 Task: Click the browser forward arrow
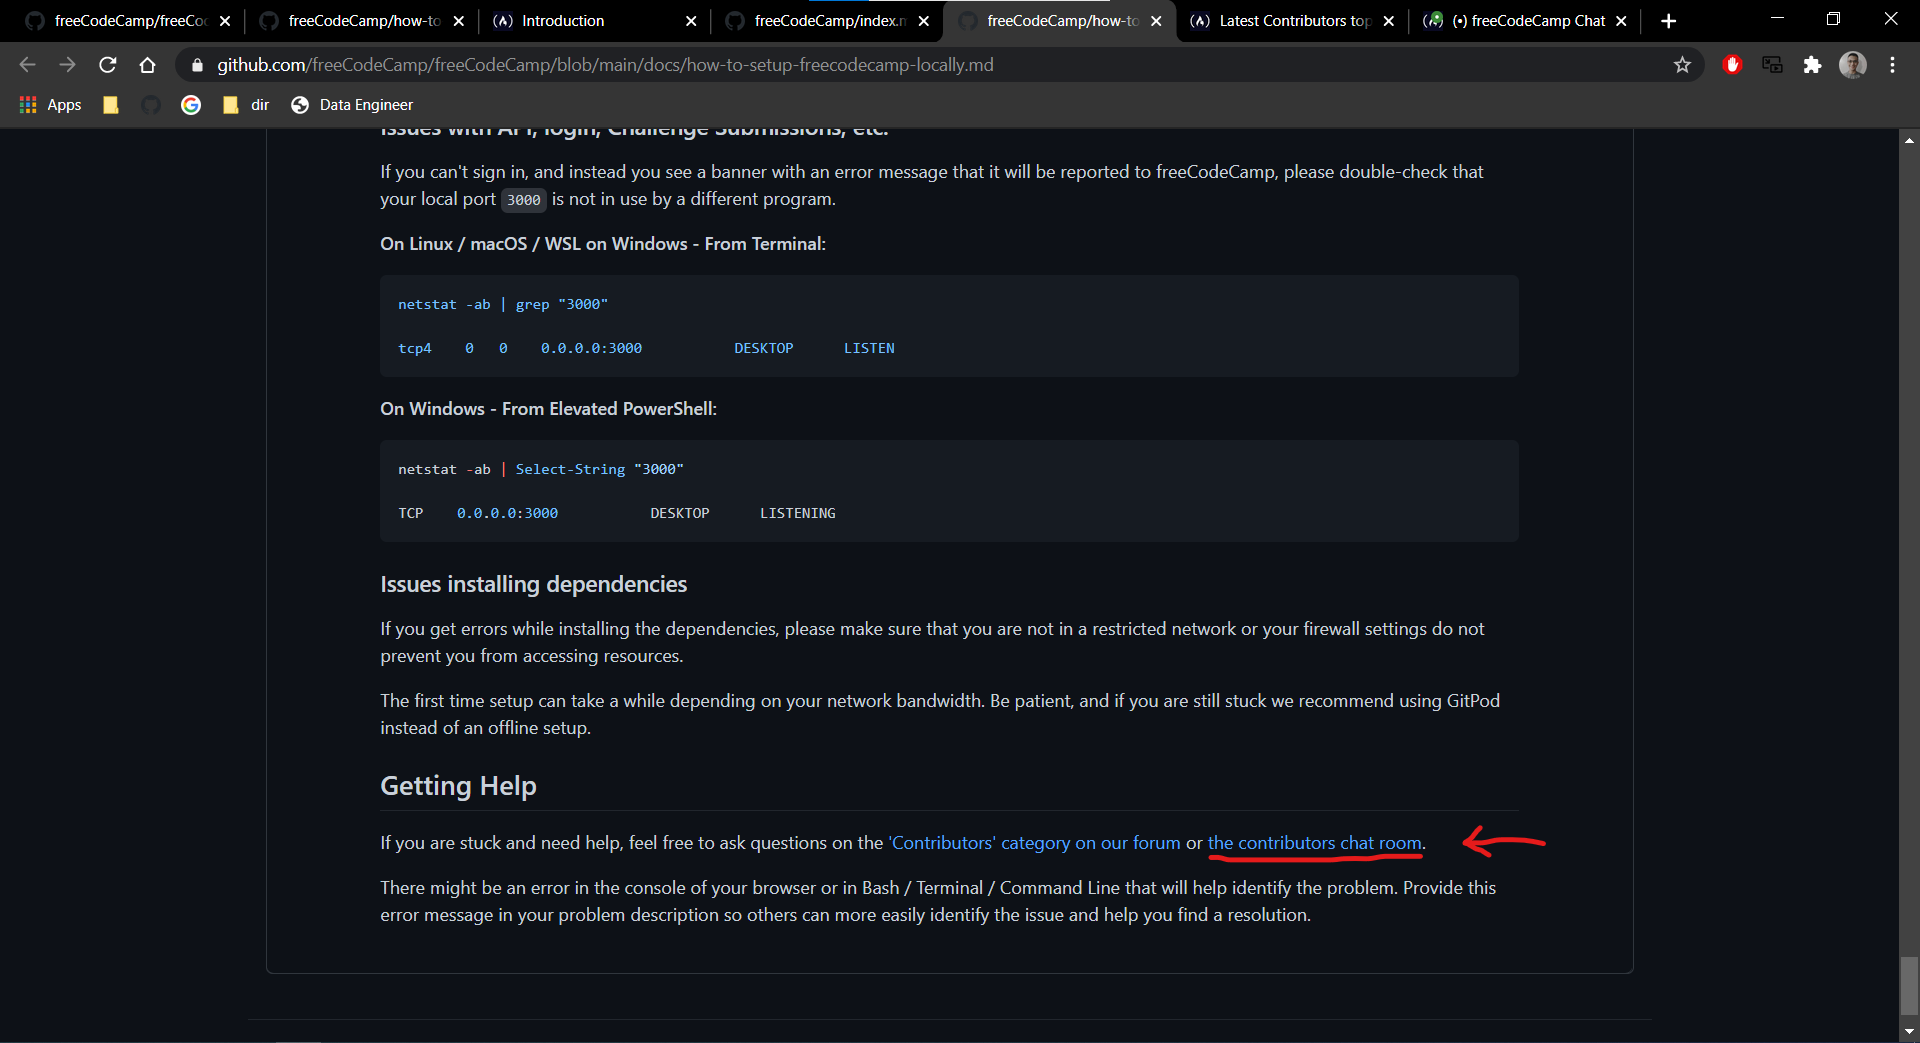(x=67, y=65)
